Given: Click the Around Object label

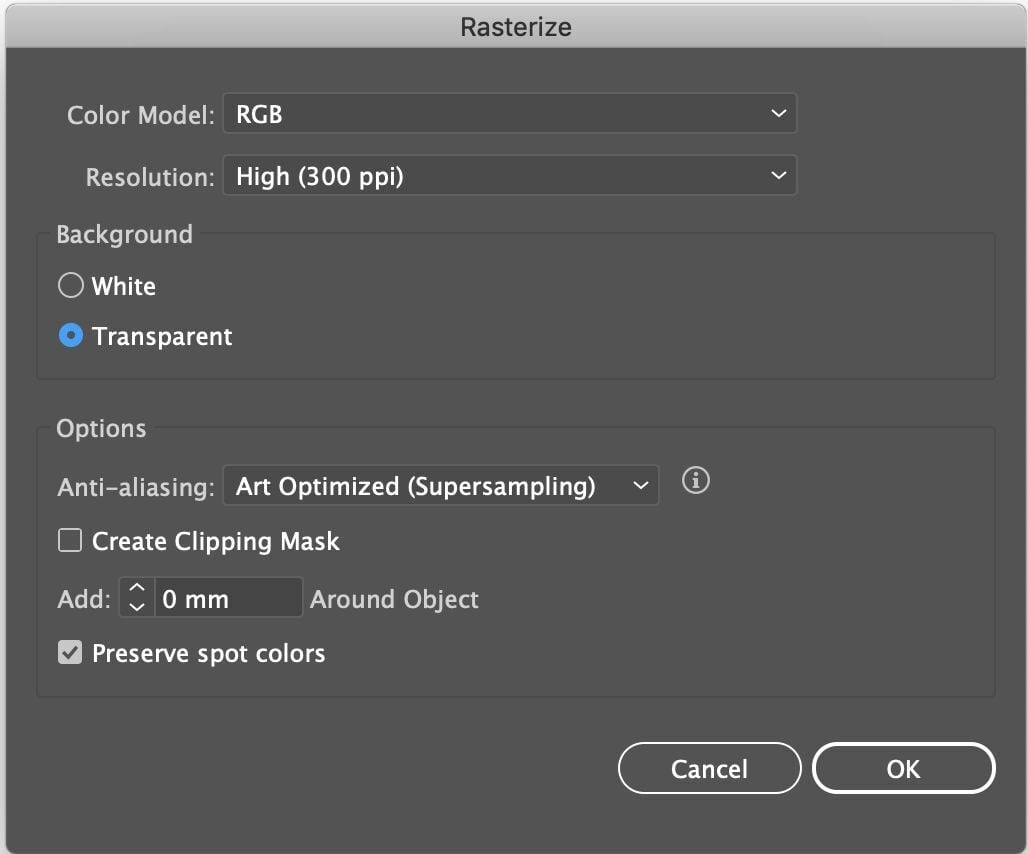Looking at the screenshot, I should 394,599.
